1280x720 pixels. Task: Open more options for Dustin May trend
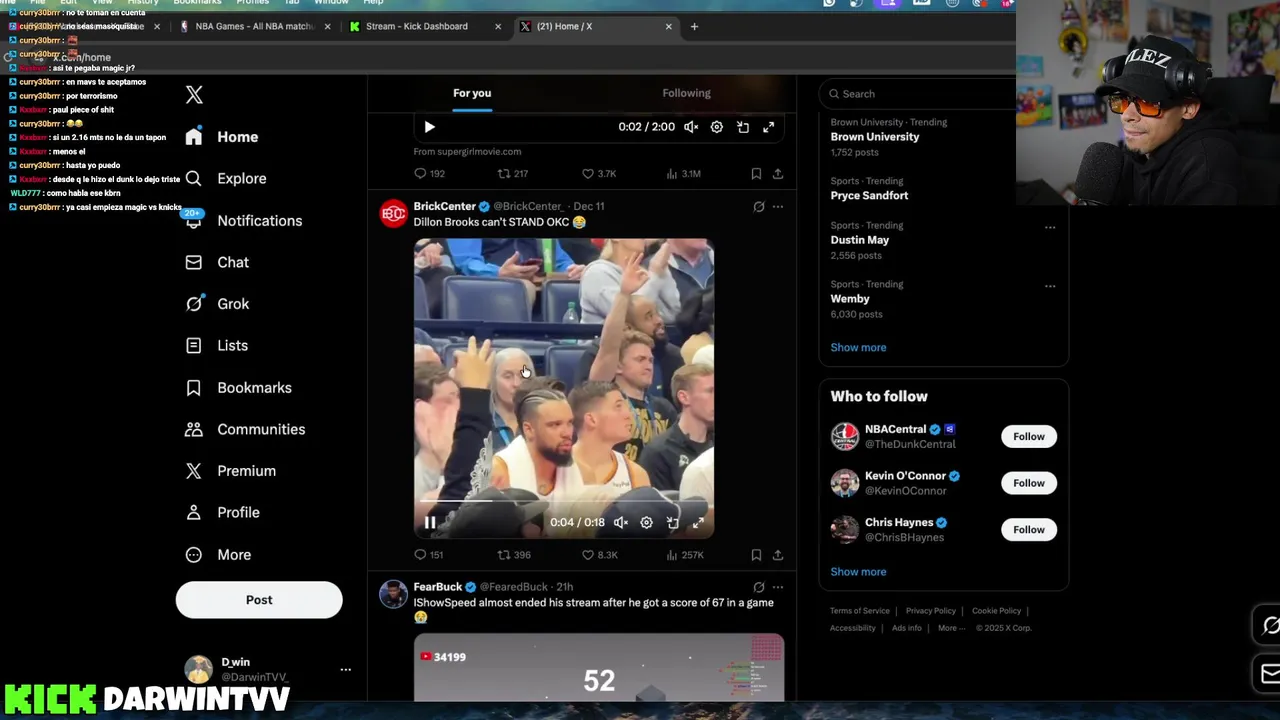click(1050, 228)
